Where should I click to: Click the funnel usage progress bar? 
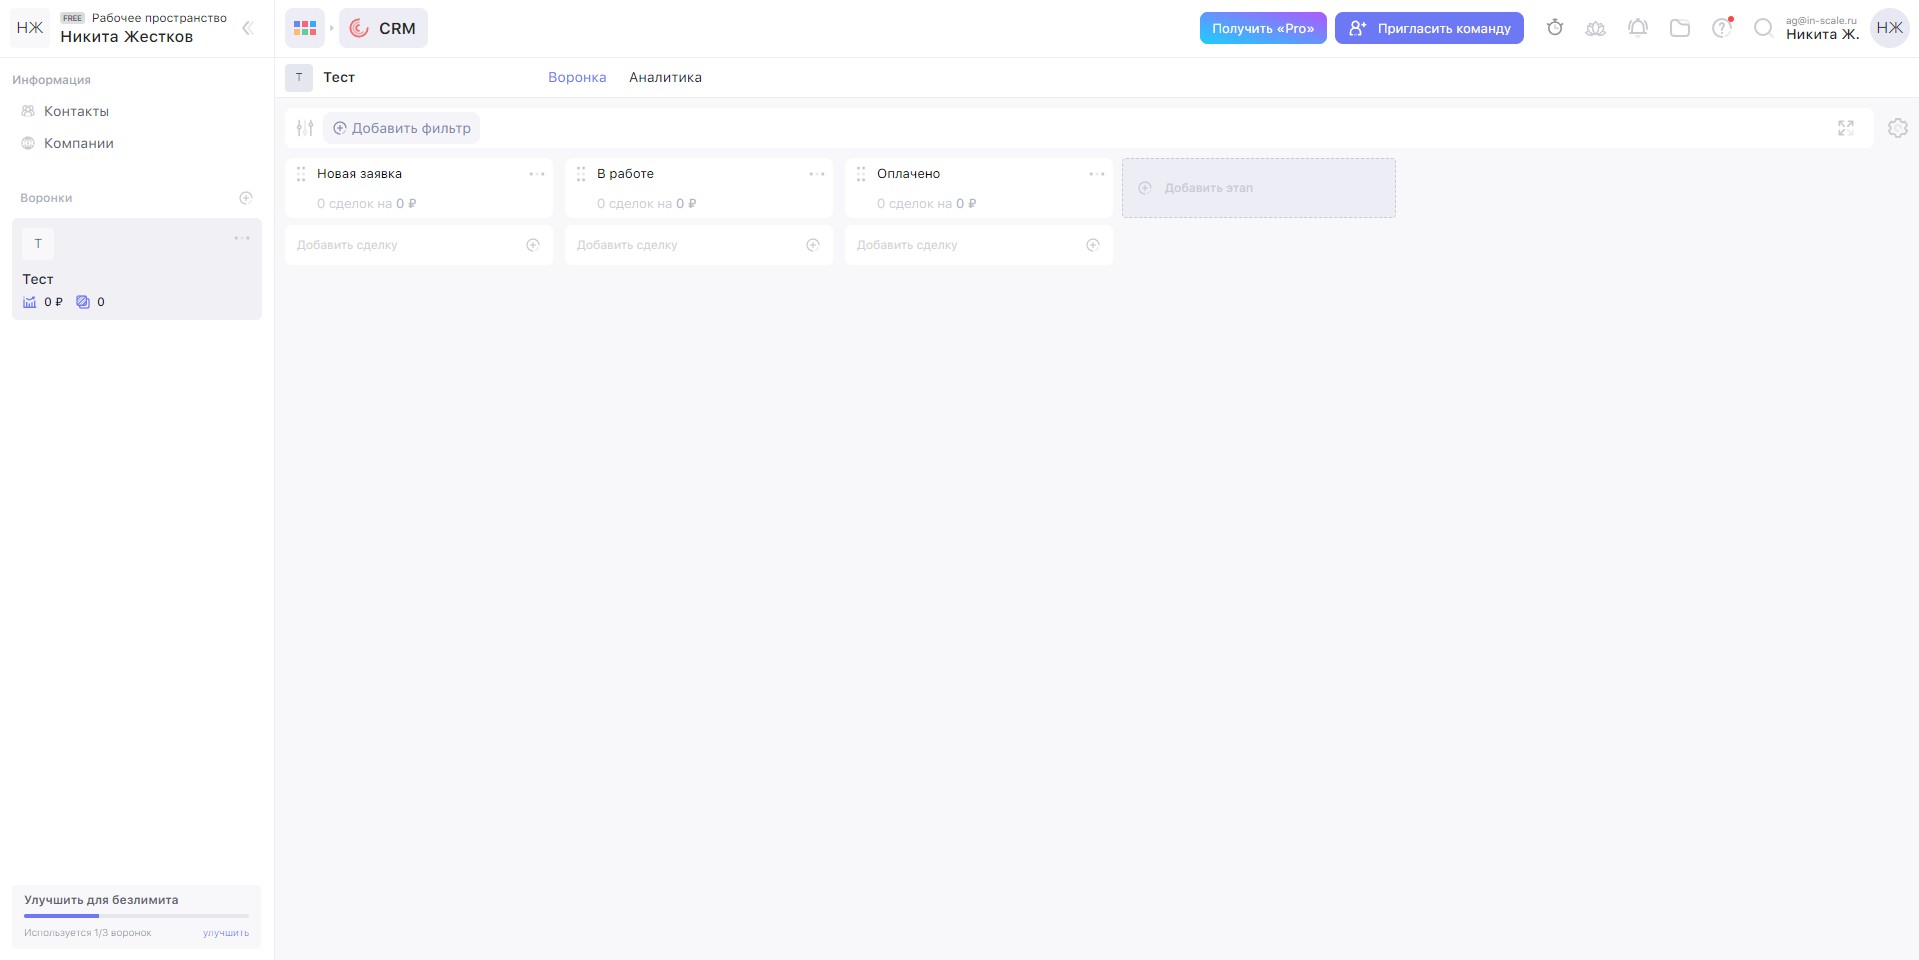137,916
